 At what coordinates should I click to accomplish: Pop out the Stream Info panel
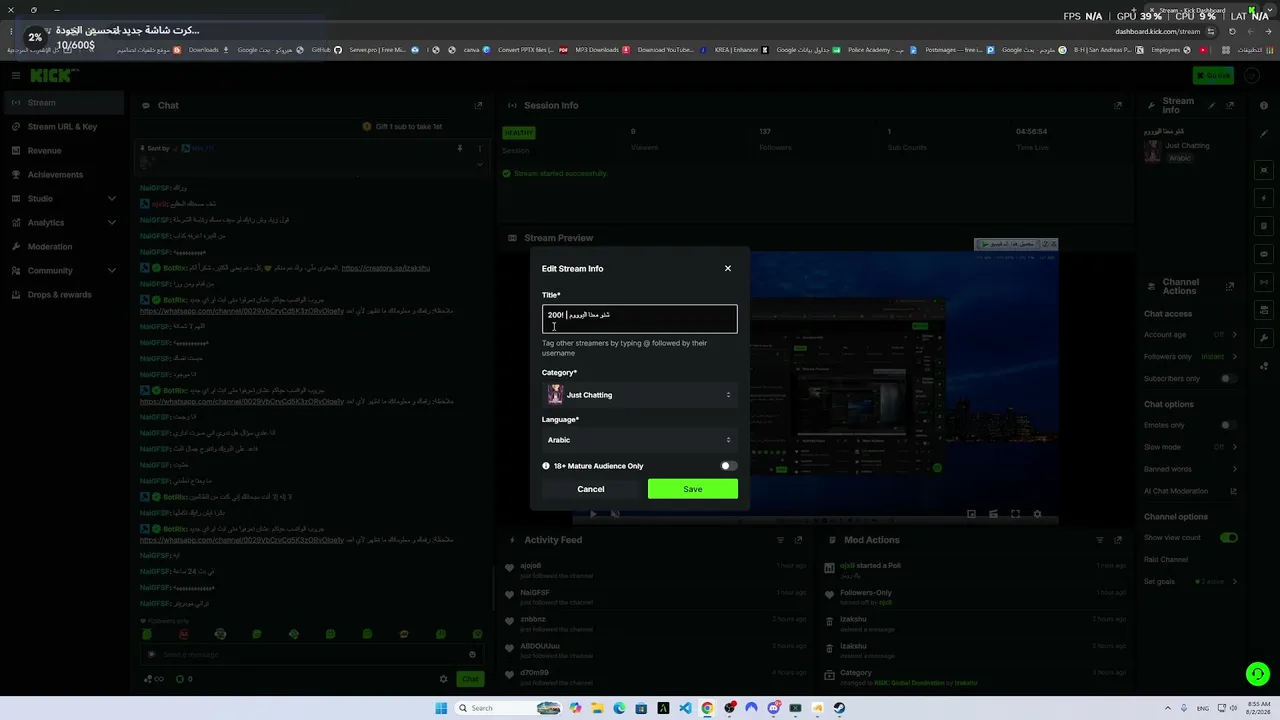click(x=1230, y=105)
